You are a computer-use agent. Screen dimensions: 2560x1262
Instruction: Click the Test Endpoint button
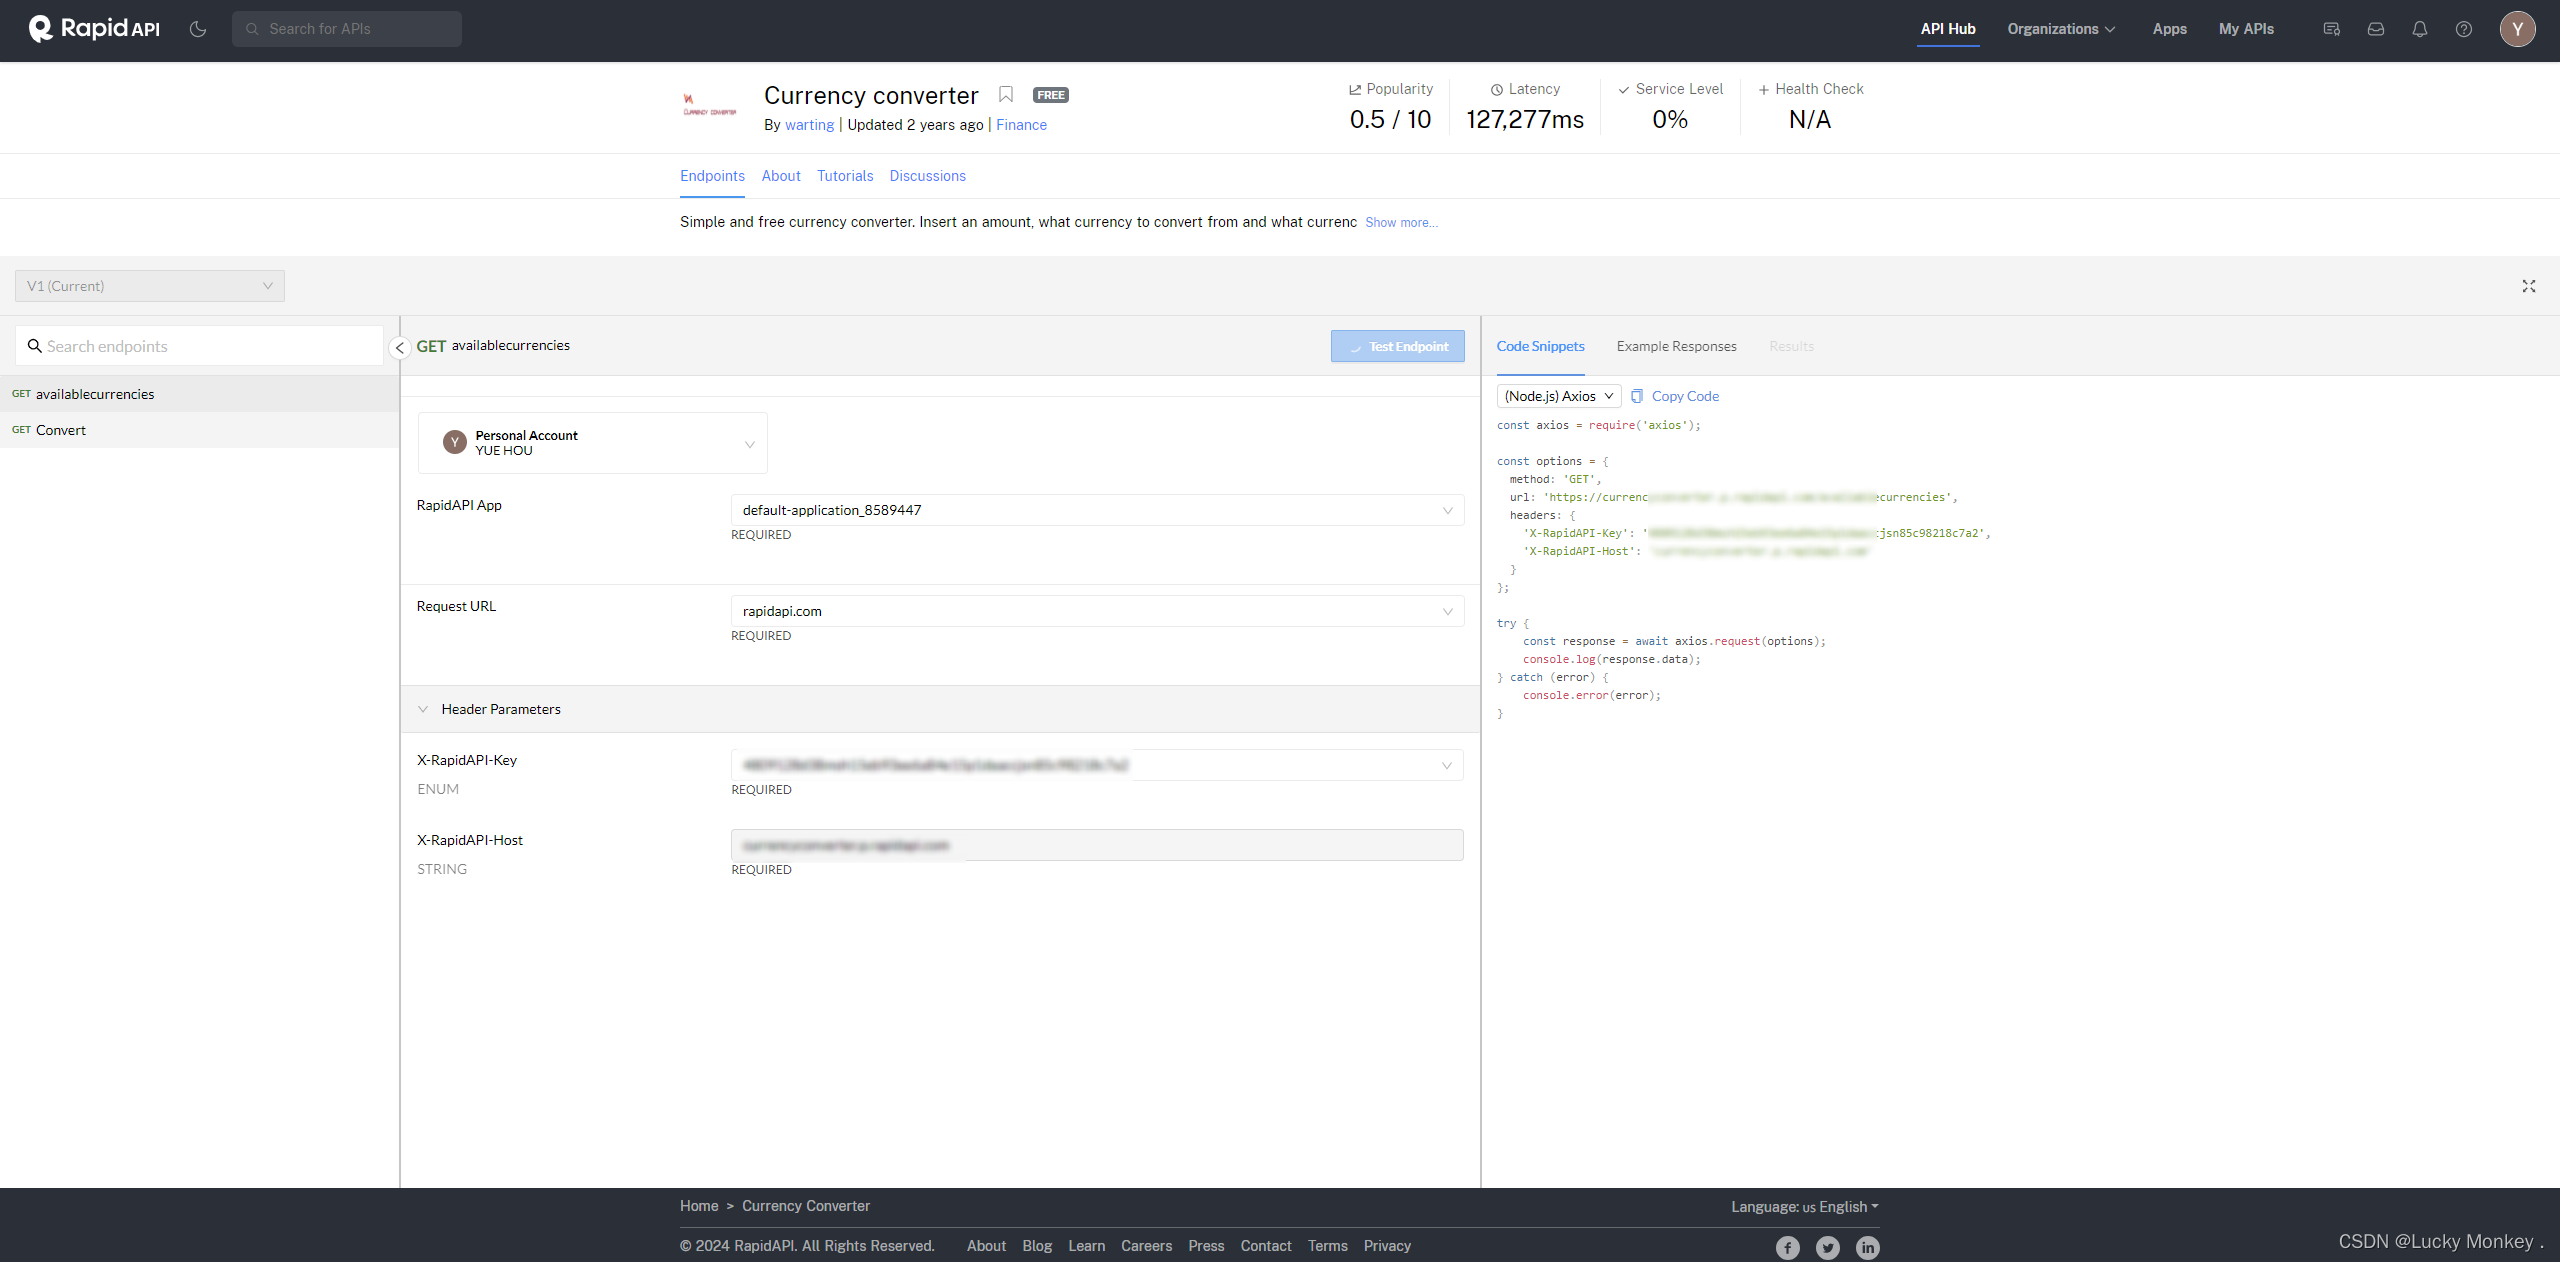[x=1397, y=346]
